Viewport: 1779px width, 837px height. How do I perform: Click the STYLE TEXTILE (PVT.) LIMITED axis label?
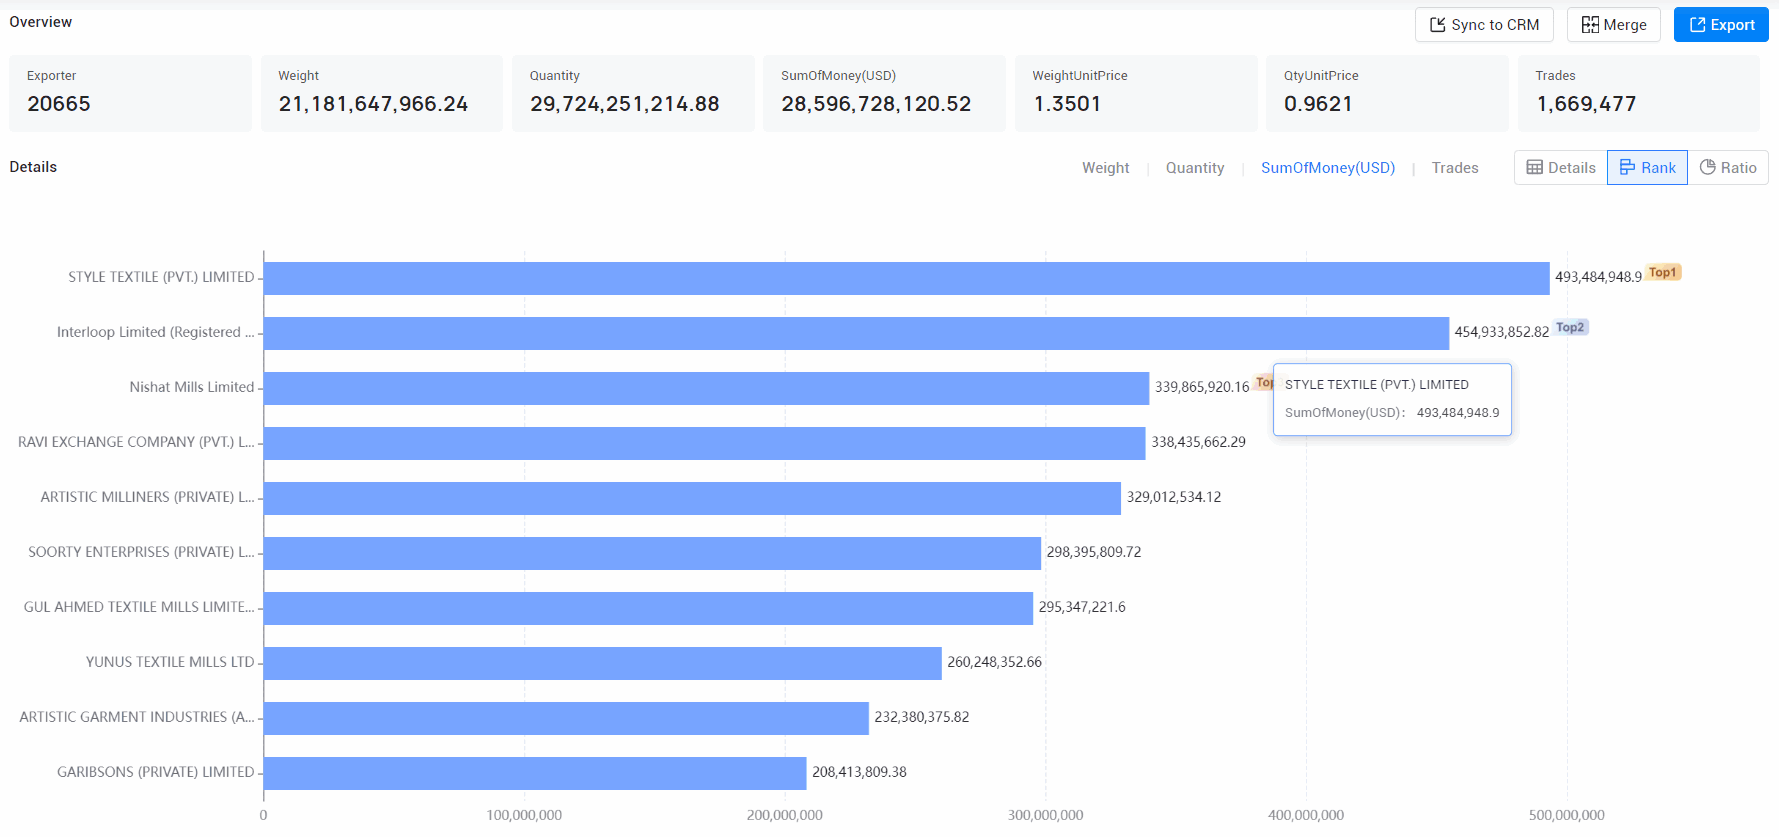click(x=161, y=277)
